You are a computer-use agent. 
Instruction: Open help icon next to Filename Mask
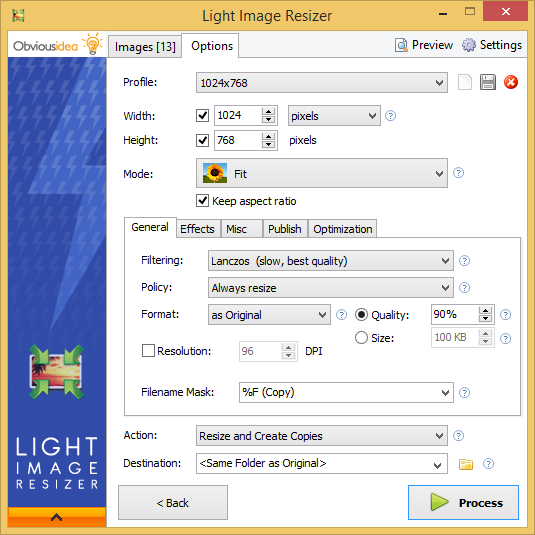click(x=464, y=393)
